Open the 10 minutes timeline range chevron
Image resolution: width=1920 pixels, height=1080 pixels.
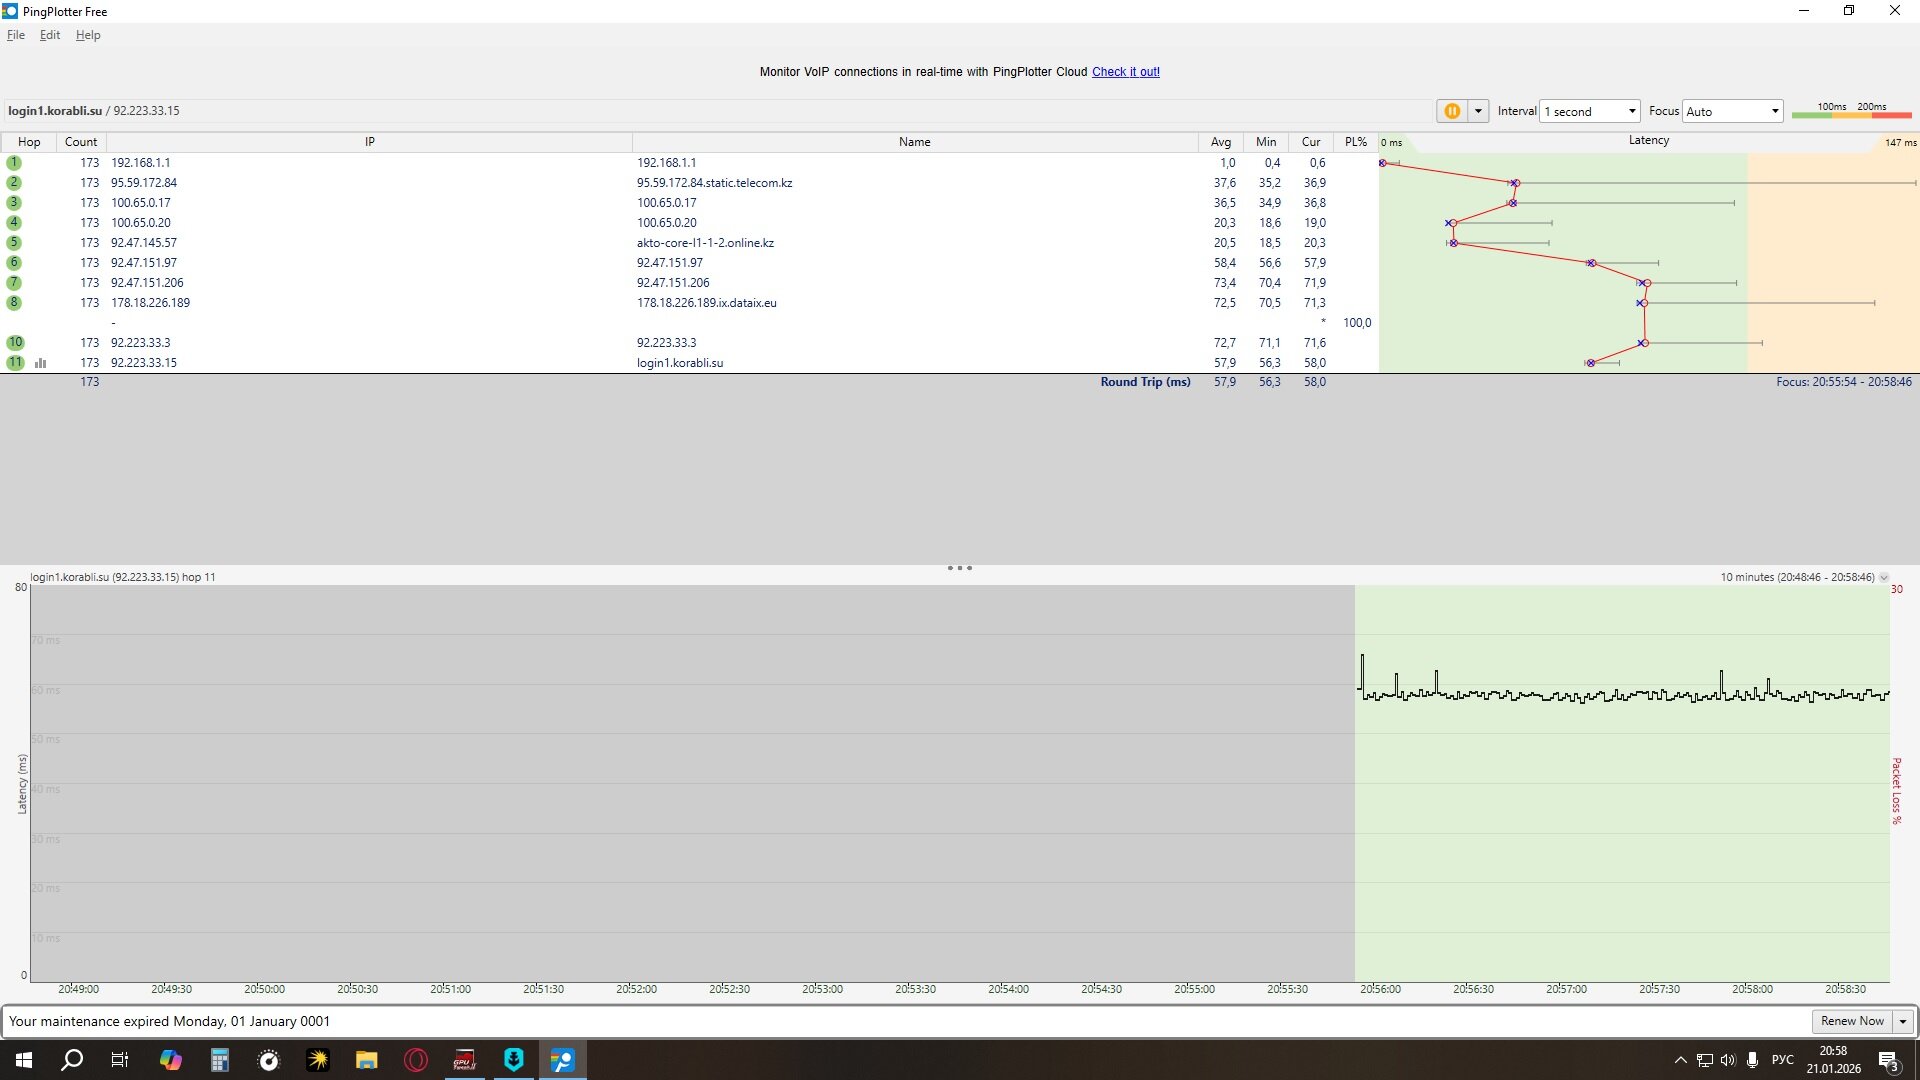(x=1884, y=578)
